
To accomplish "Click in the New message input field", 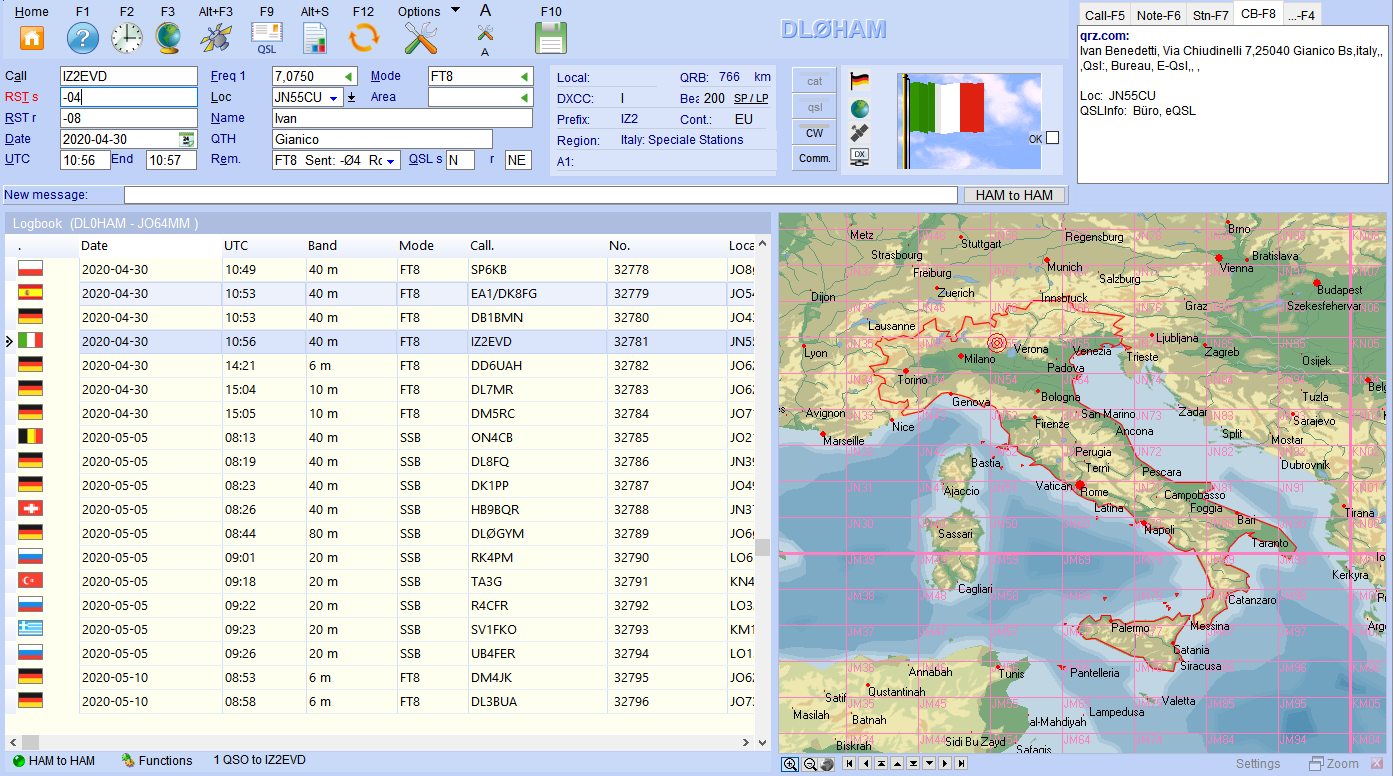I will click(540, 195).
